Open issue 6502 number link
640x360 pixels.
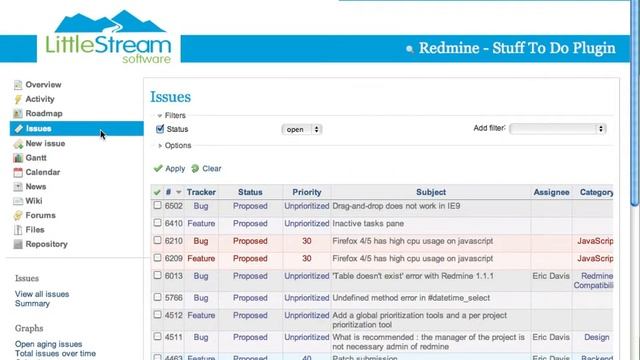click(173, 206)
